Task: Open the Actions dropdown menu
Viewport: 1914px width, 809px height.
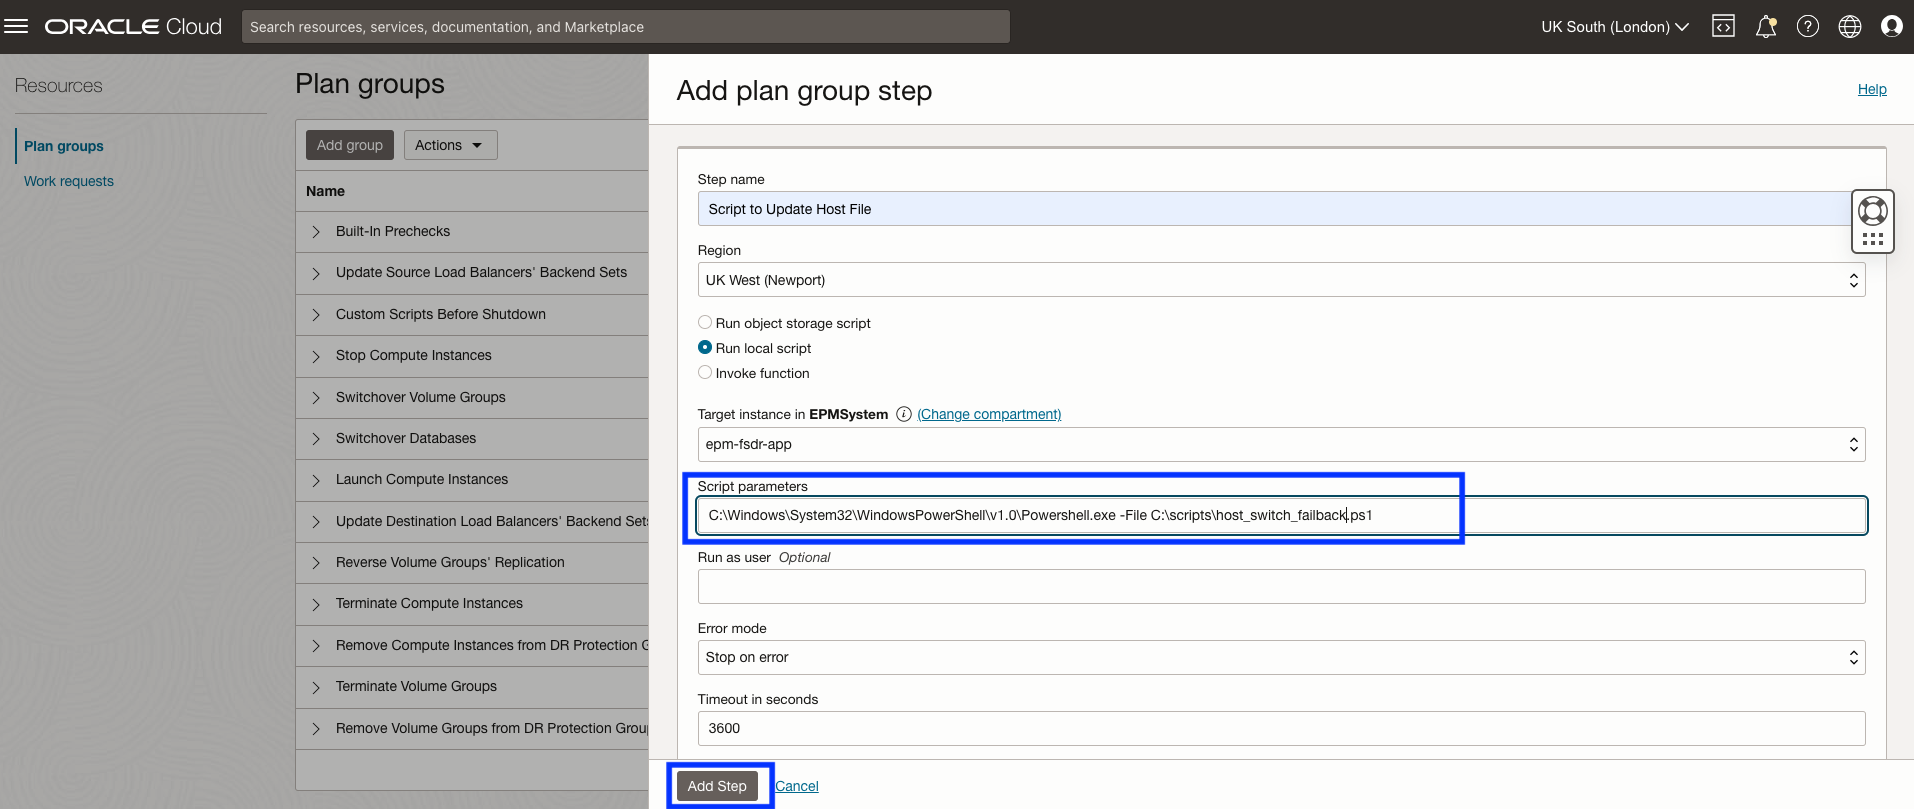Action: tap(450, 145)
